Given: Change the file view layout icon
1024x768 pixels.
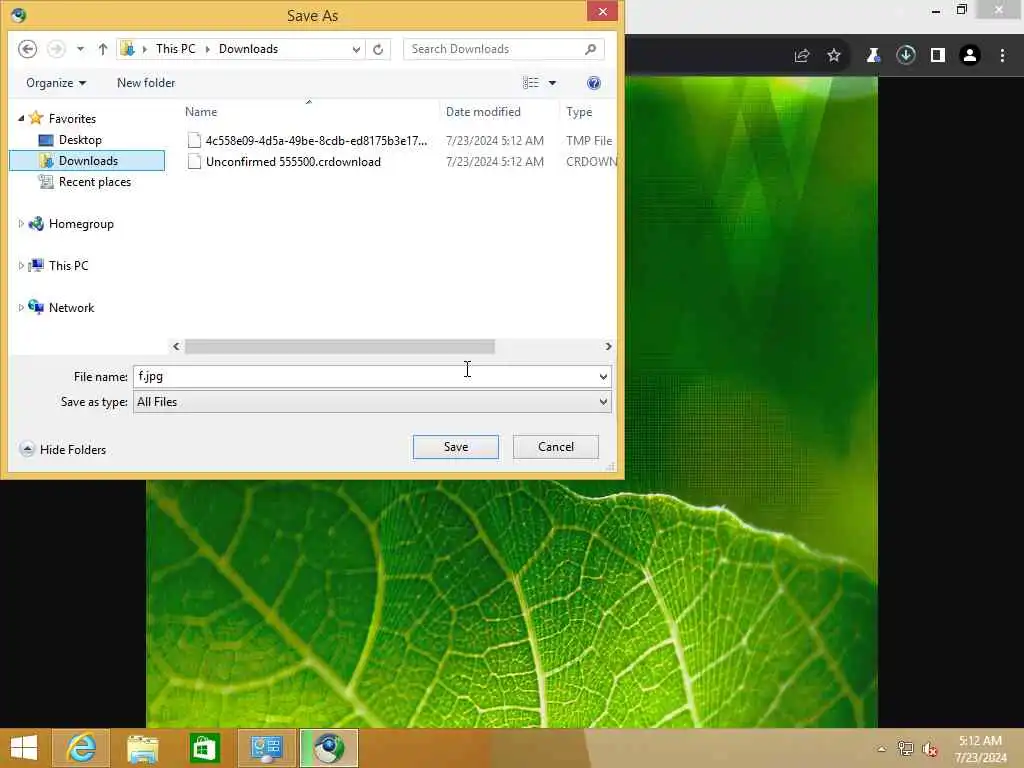Looking at the screenshot, I should [531, 83].
